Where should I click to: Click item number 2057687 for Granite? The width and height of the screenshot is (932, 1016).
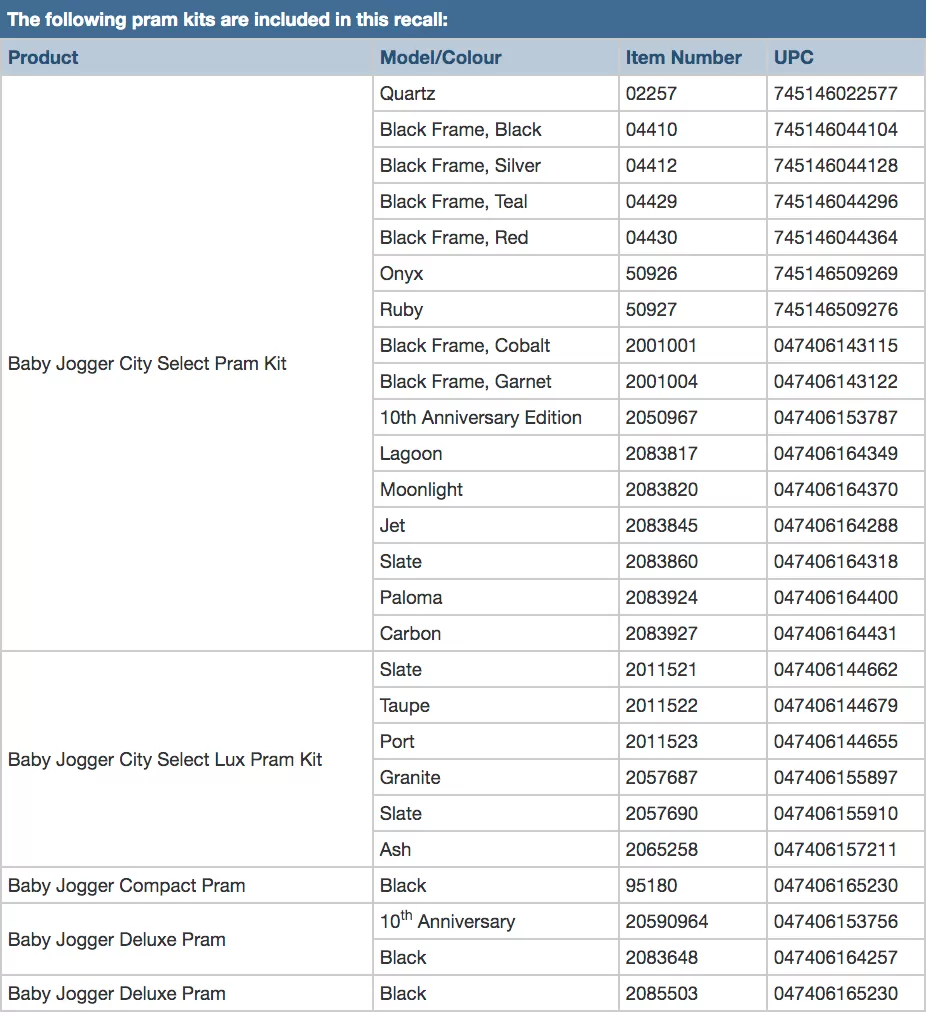(x=693, y=777)
